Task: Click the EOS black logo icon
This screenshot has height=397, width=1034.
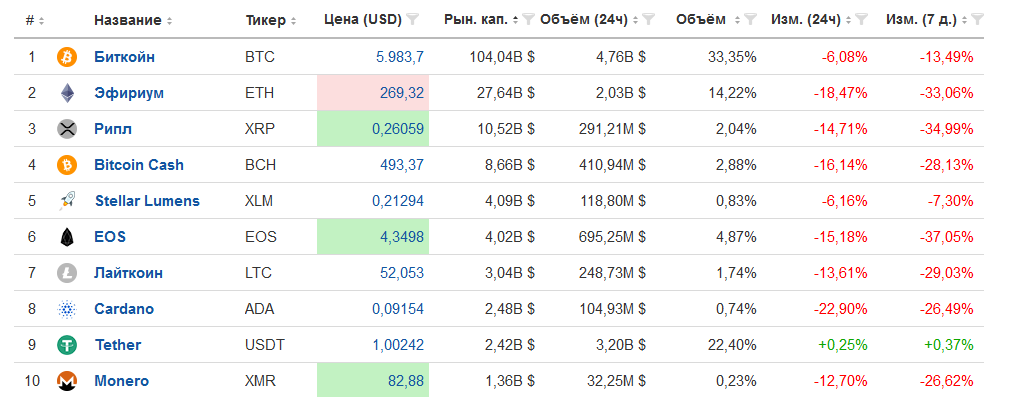Action: [x=67, y=237]
